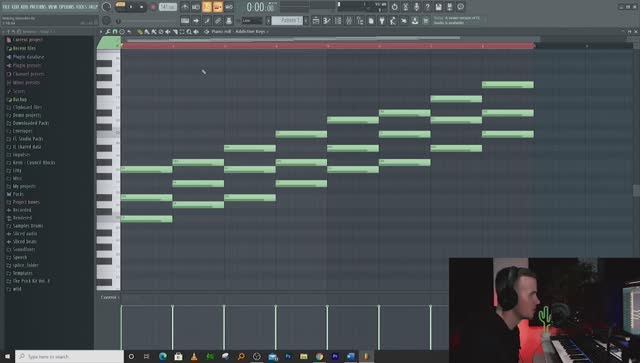The width and height of the screenshot is (640, 363).
Task: Click the multilink to controllers chain icon
Action: pos(218,20)
